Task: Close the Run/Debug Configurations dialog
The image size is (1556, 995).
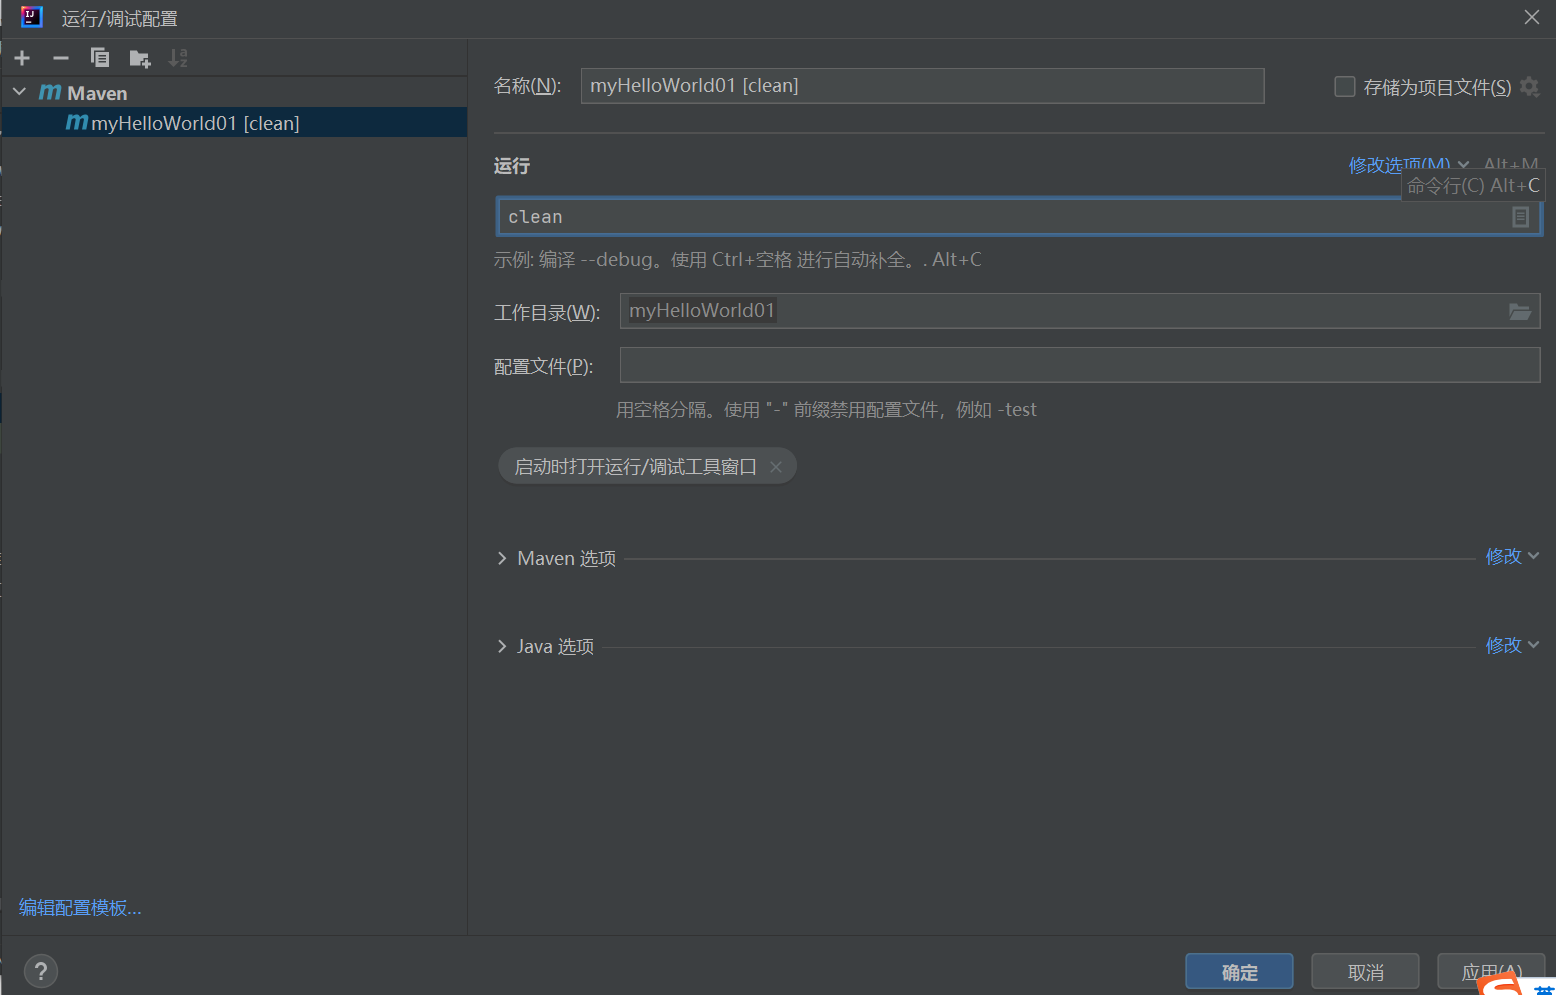Action: 1531,17
